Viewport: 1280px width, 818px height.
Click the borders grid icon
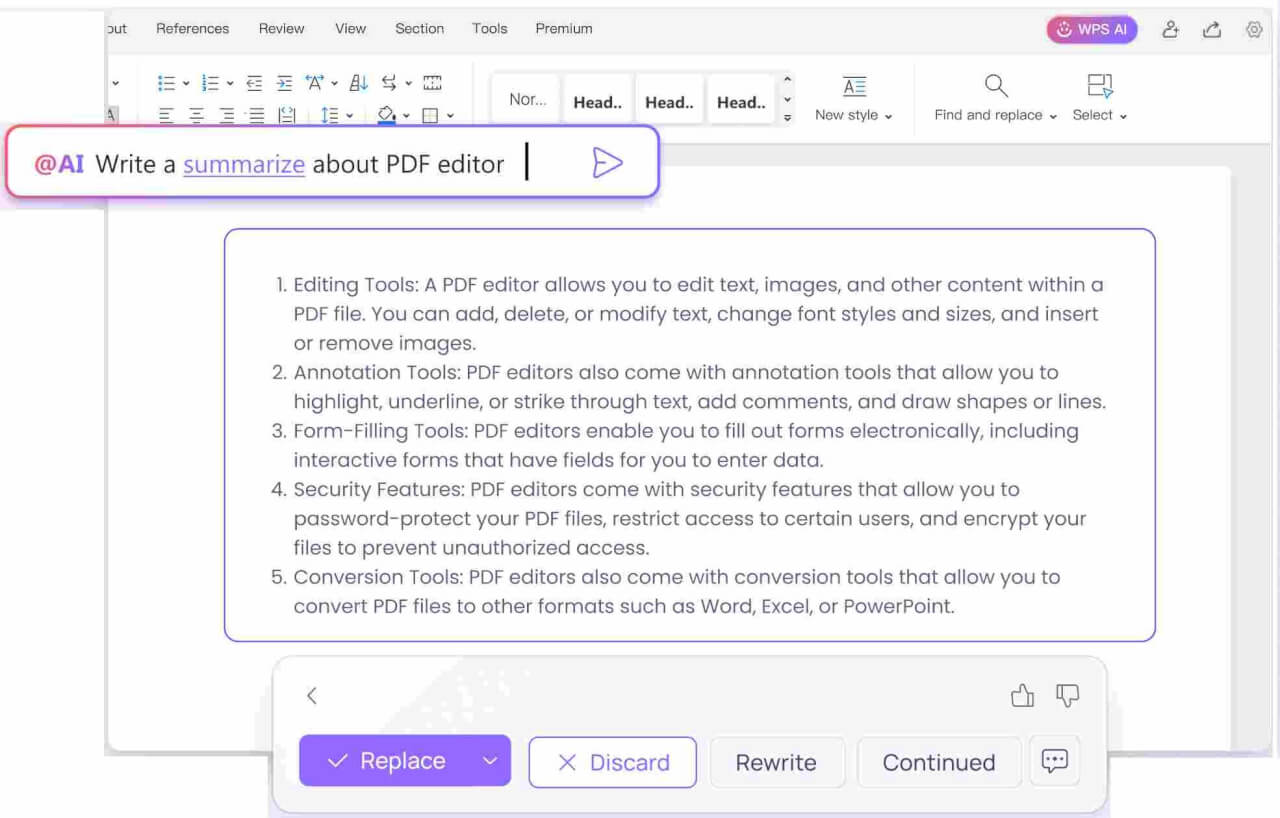pos(430,116)
